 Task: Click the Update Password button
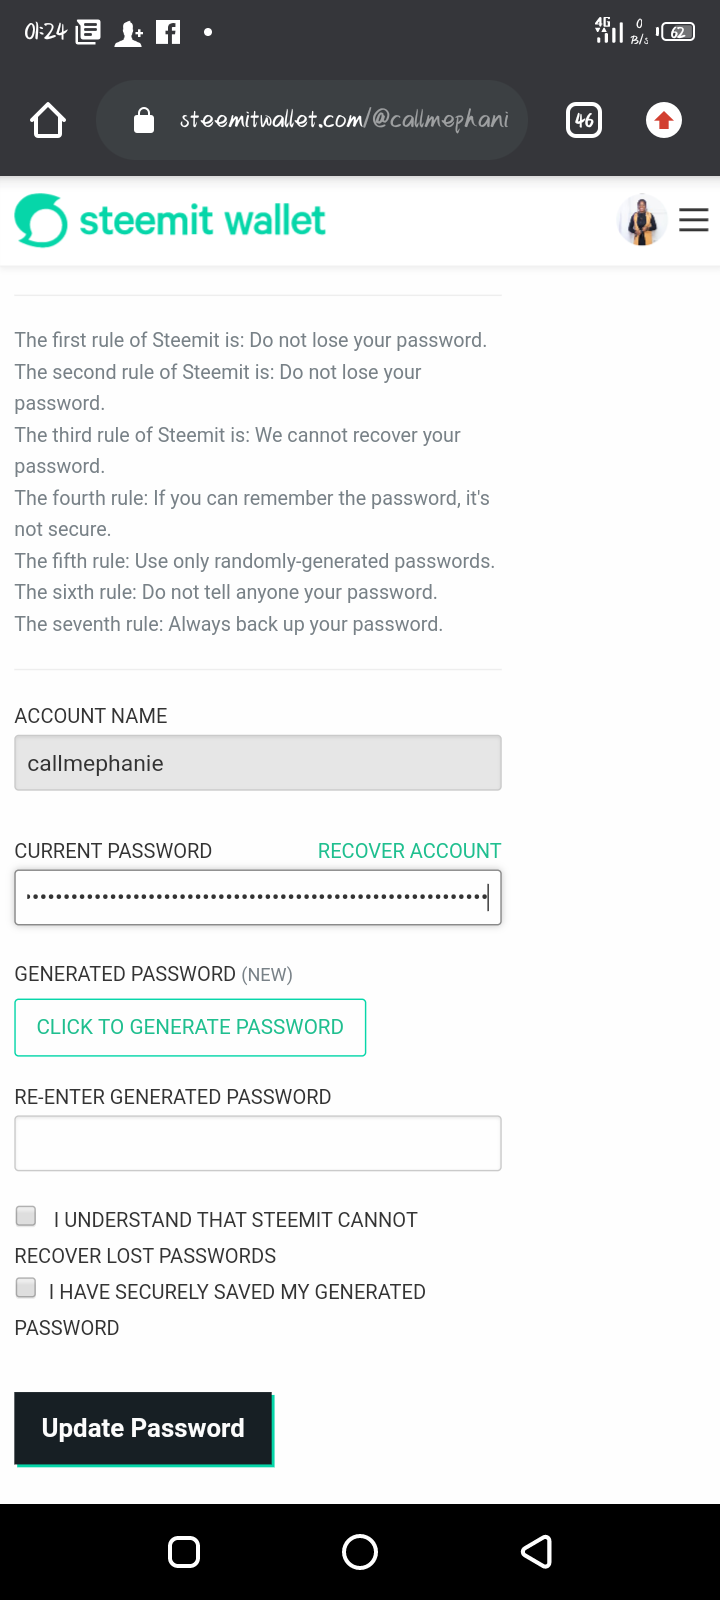point(143,1428)
